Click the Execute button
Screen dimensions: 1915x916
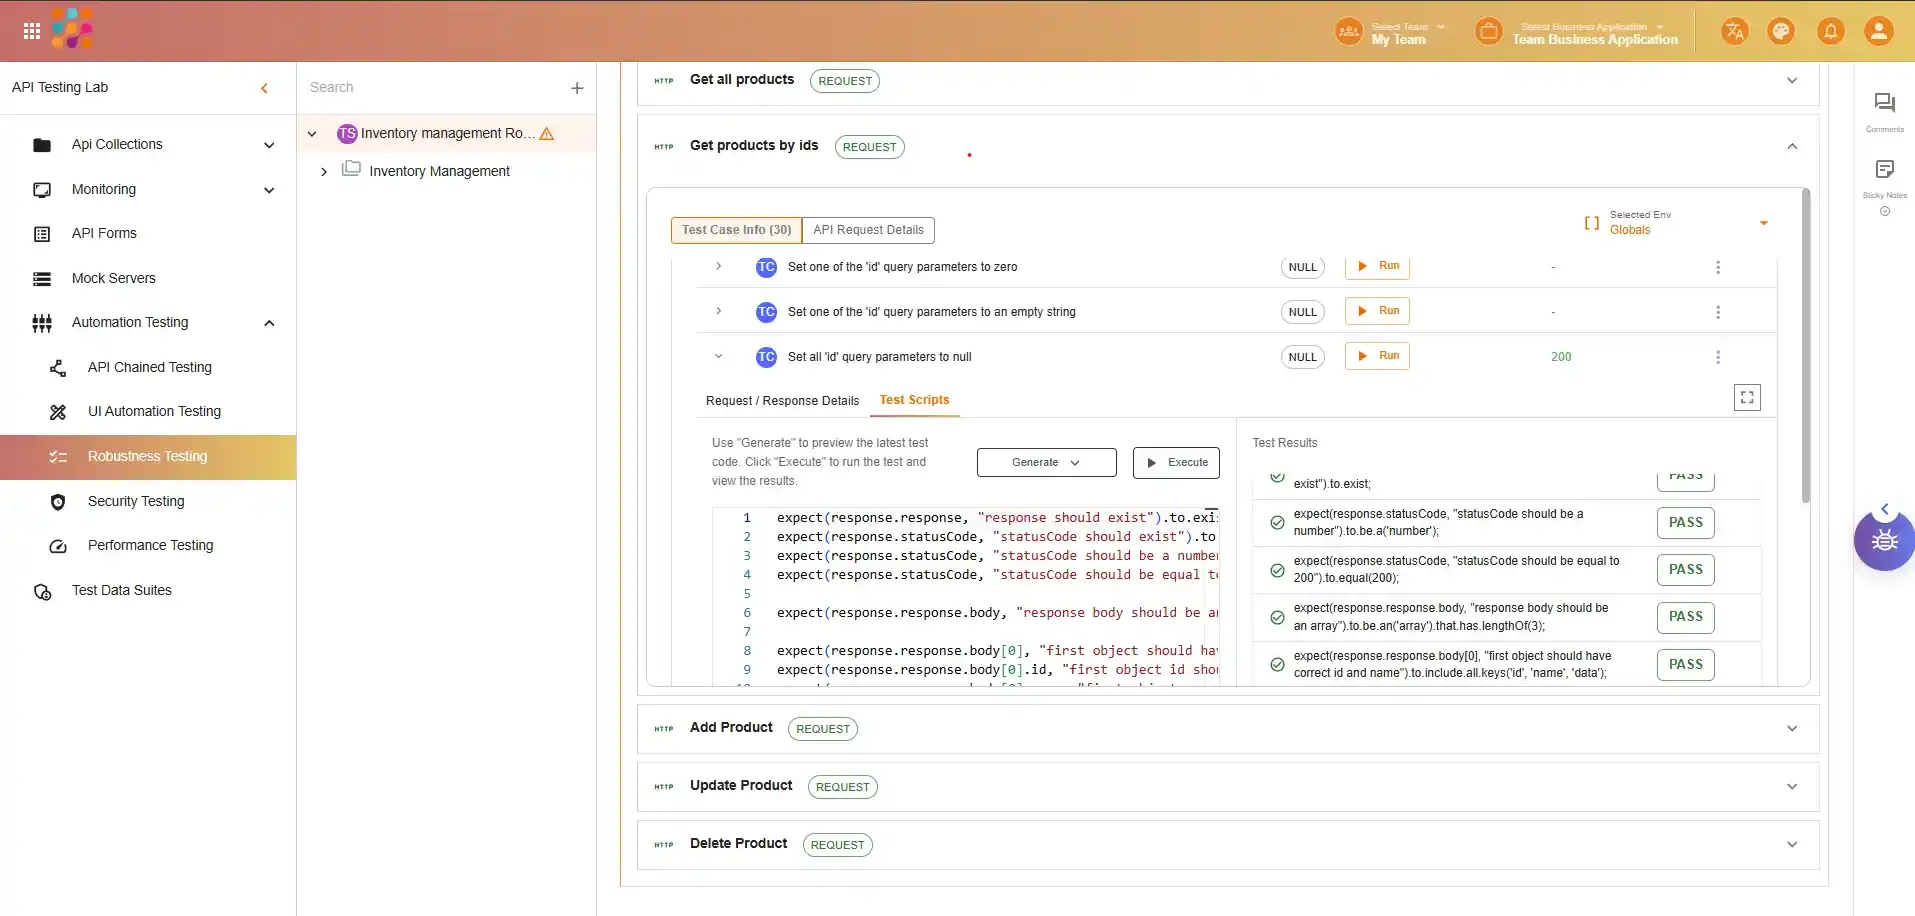click(1176, 463)
